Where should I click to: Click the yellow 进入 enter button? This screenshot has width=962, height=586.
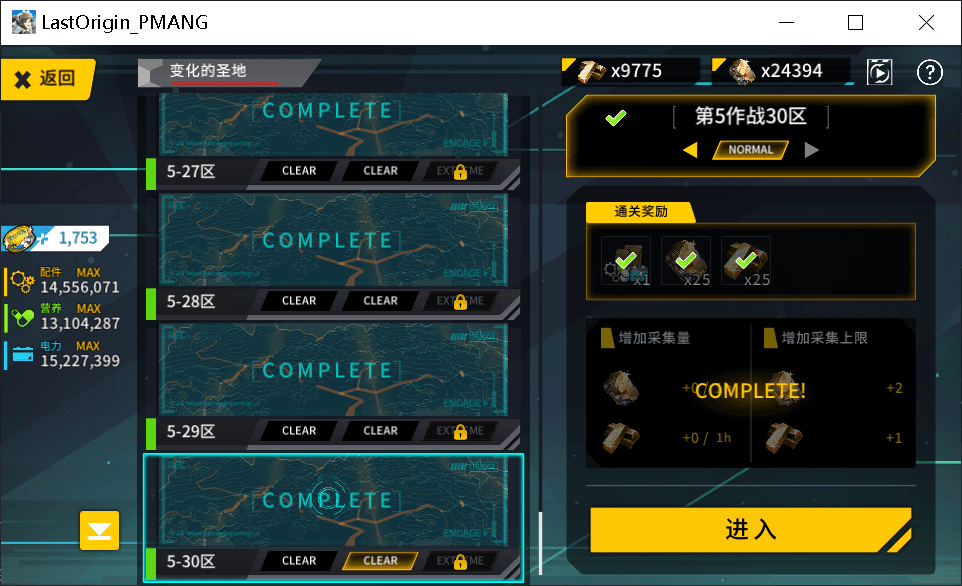coord(750,530)
